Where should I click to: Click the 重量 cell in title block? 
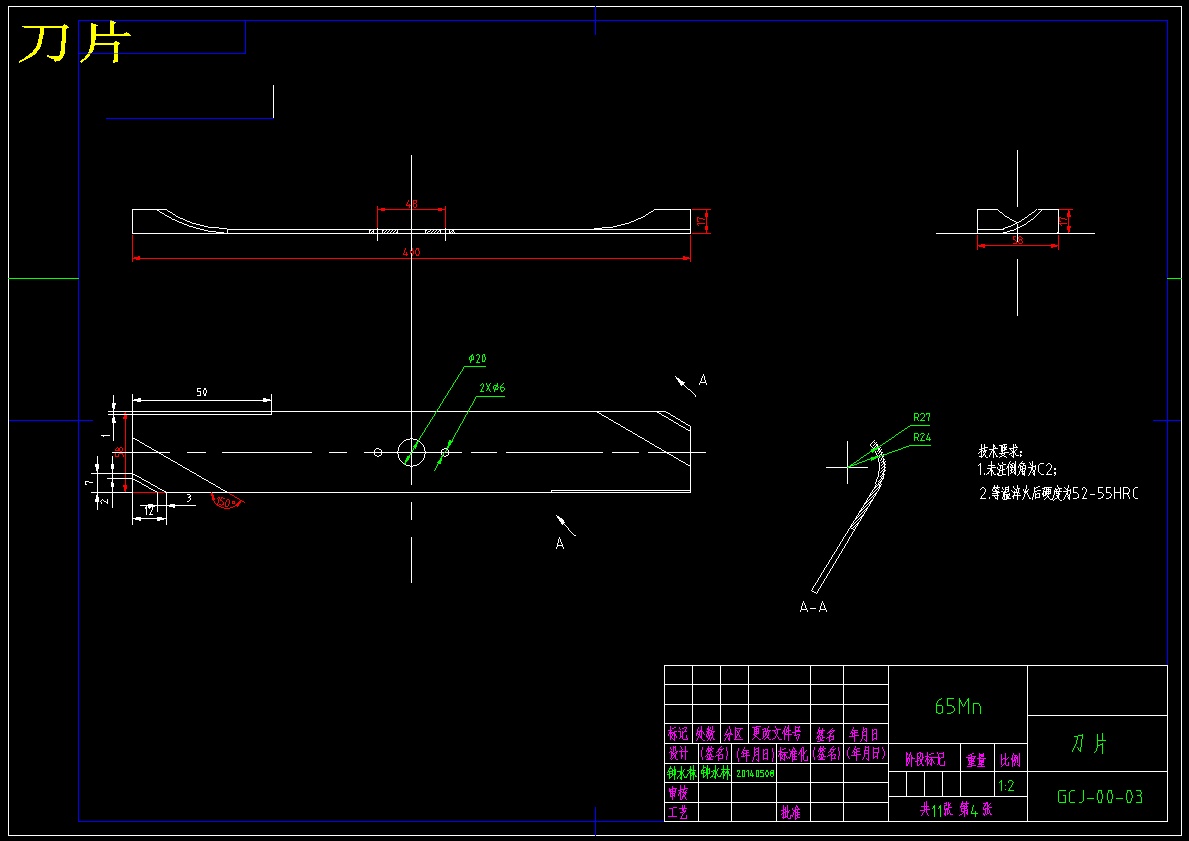[976, 760]
